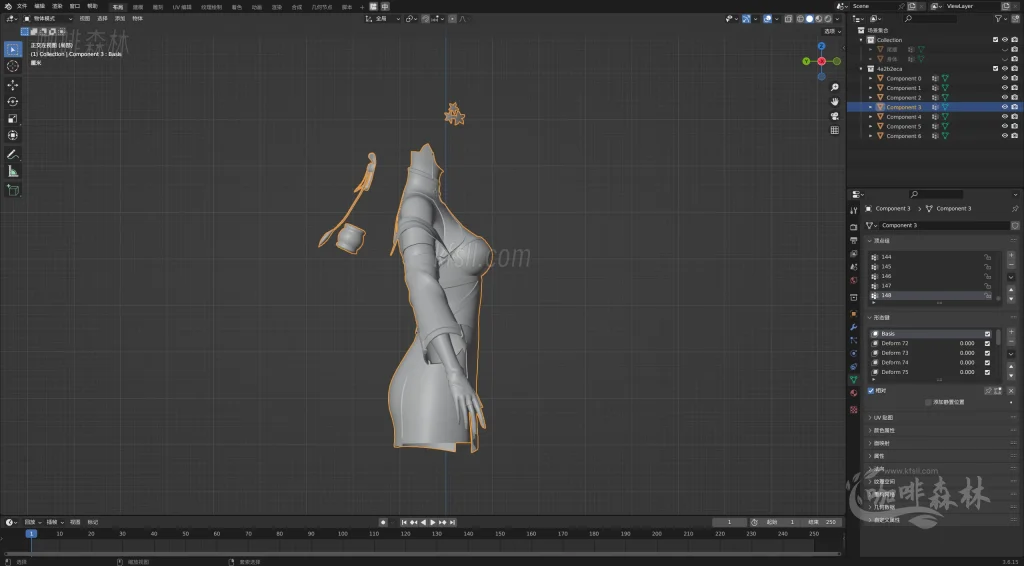This screenshot has height=566, width=1024.
Task: Expand Component 0 in outliner
Action: [871, 78]
